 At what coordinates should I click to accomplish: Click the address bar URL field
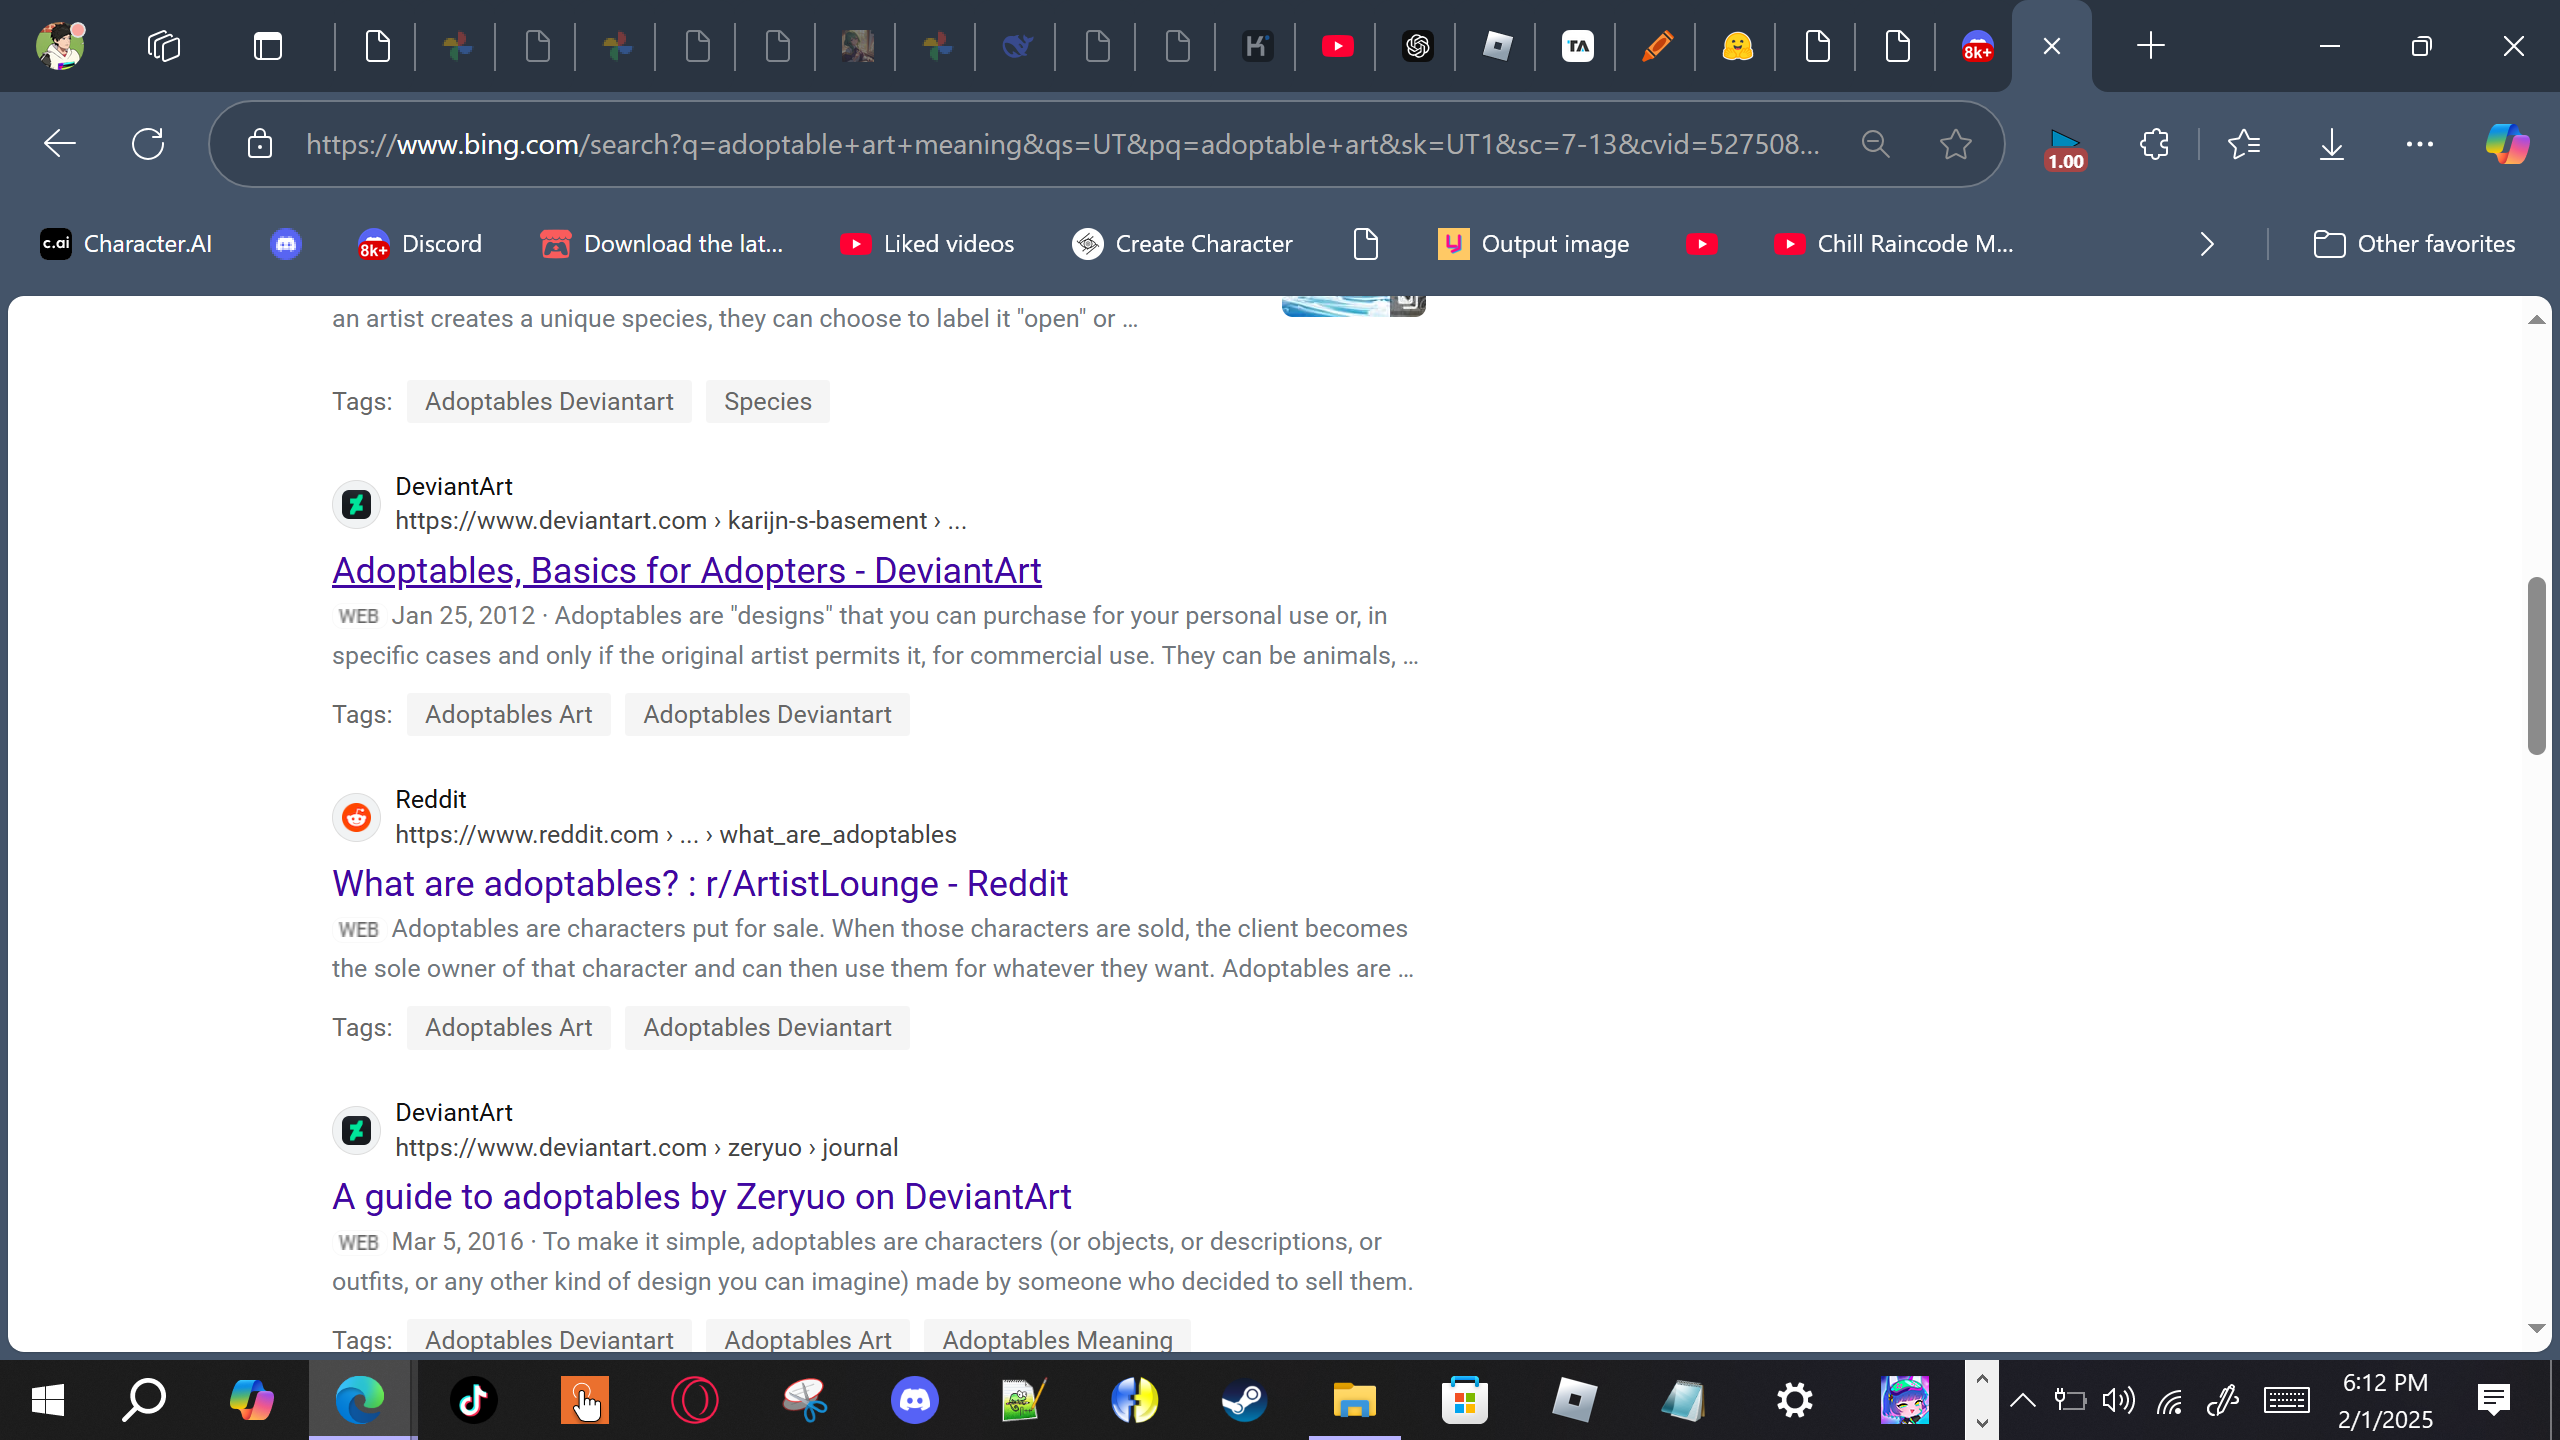[1060, 144]
